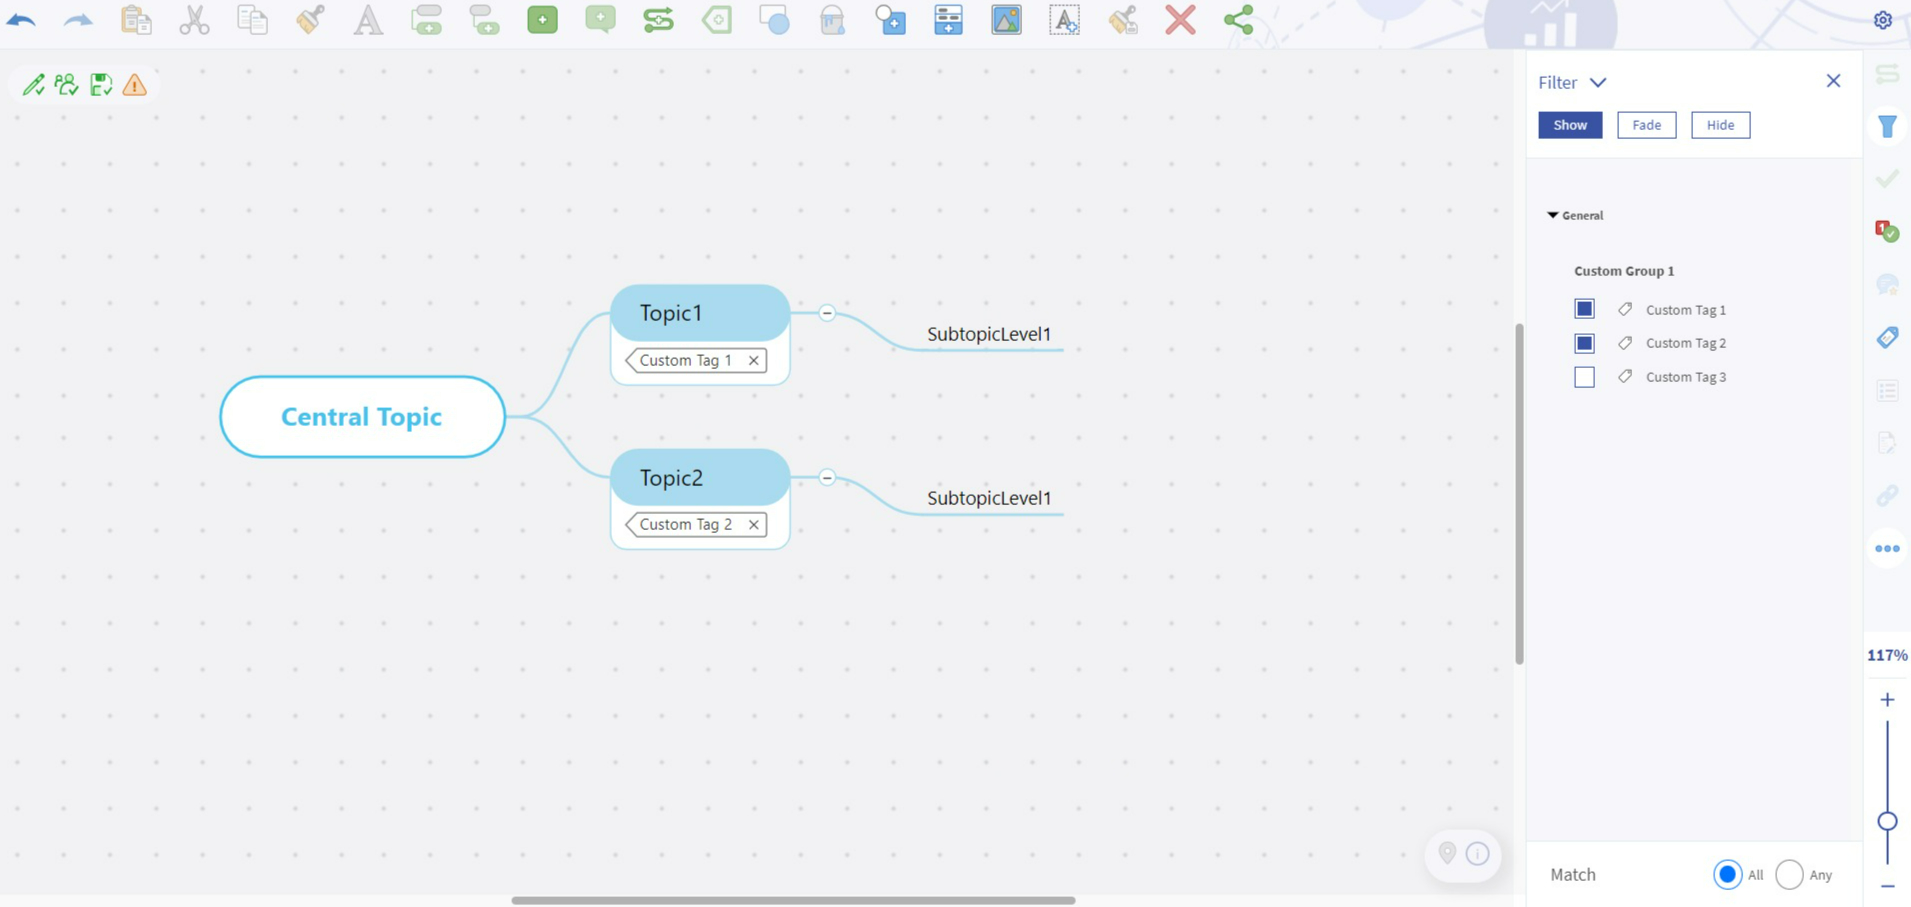
Task: Collapse Topic1's subtopic branch
Action: pos(827,313)
